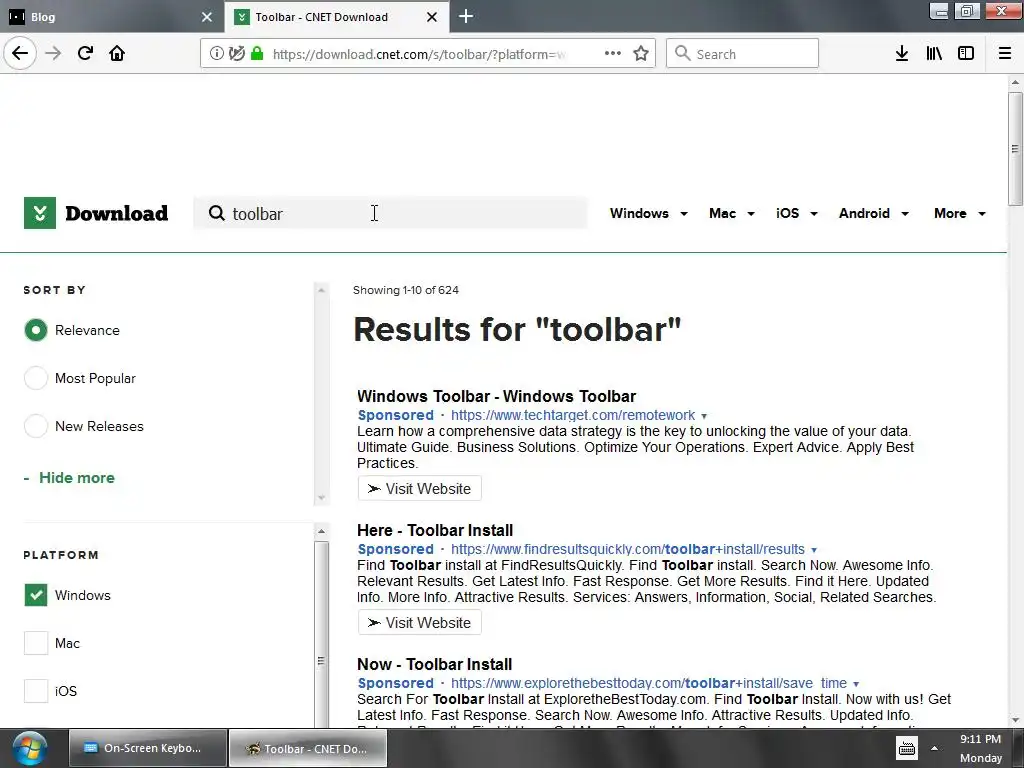Select Relevance sort option
Image resolution: width=1024 pixels, height=768 pixels.
coord(36,330)
